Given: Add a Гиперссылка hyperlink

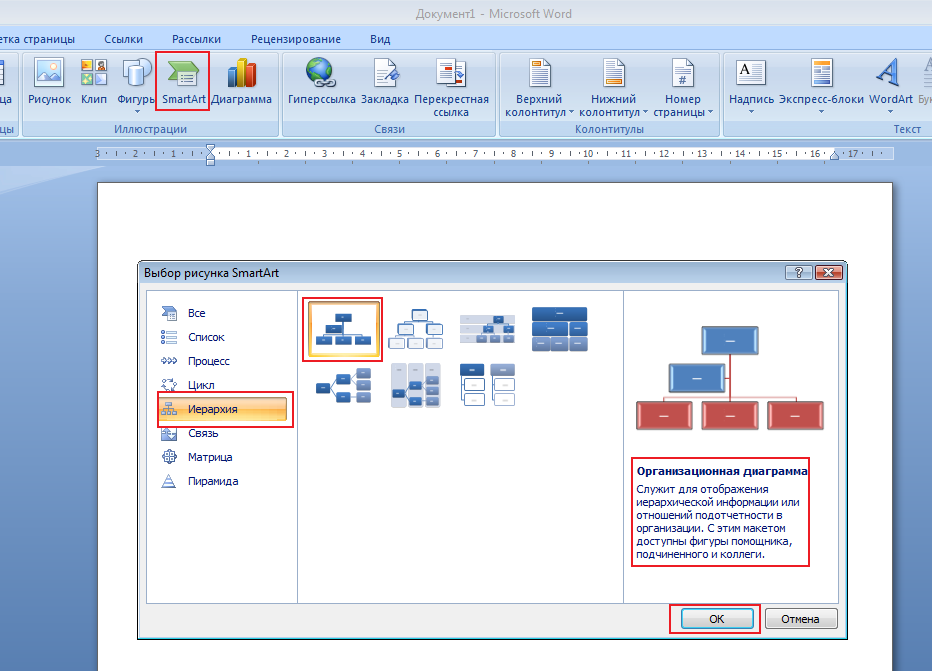Looking at the screenshot, I should point(322,81).
